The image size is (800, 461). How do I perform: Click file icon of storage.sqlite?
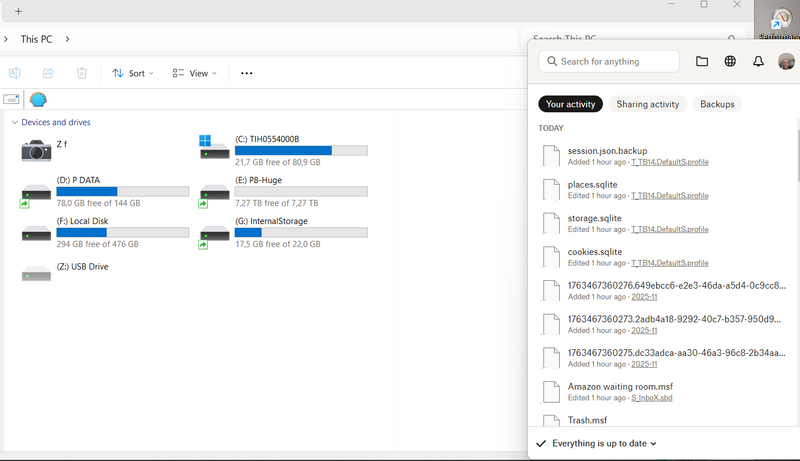point(551,223)
